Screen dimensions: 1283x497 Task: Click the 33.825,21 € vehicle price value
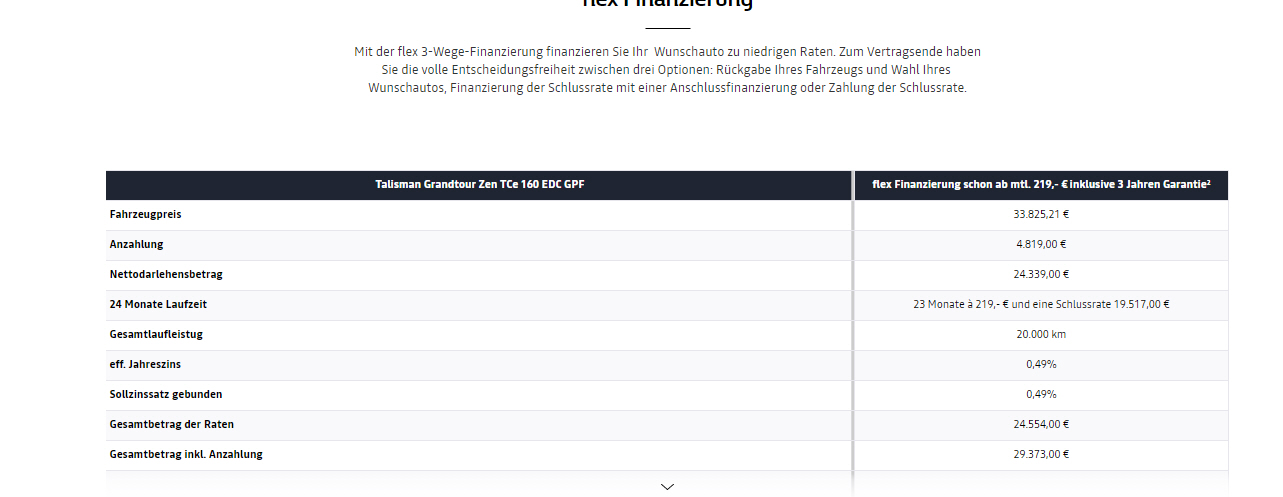coord(1041,214)
